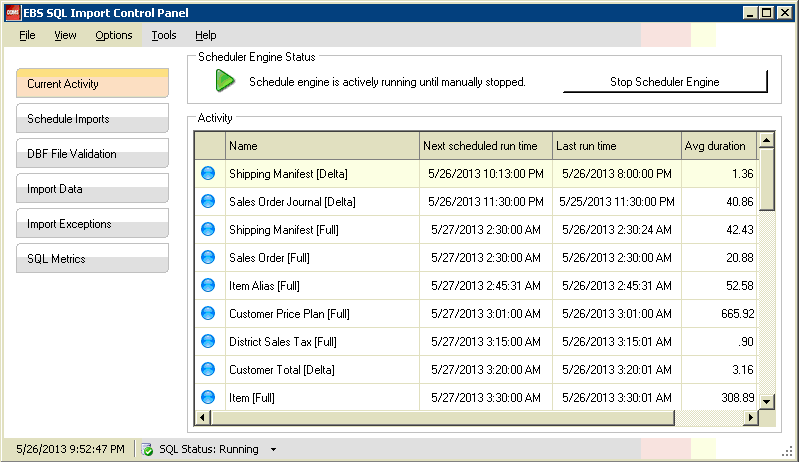View SQL Metrics

92,258
